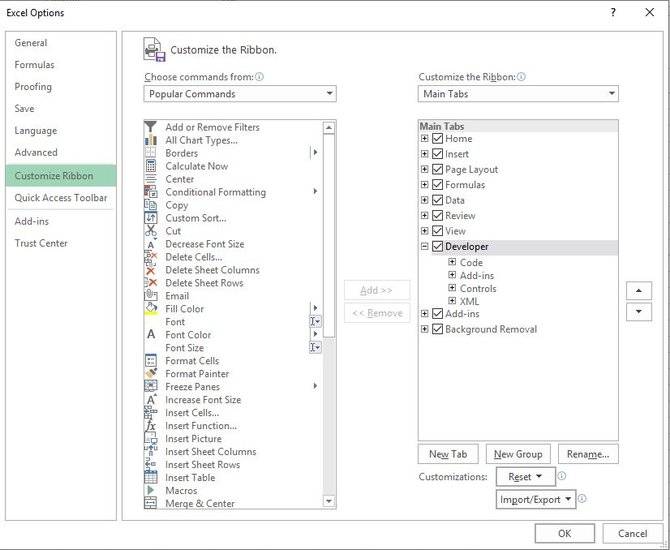Uncheck the Home tab checkbox
This screenshot has height=550, width=670.
(437, 138)
